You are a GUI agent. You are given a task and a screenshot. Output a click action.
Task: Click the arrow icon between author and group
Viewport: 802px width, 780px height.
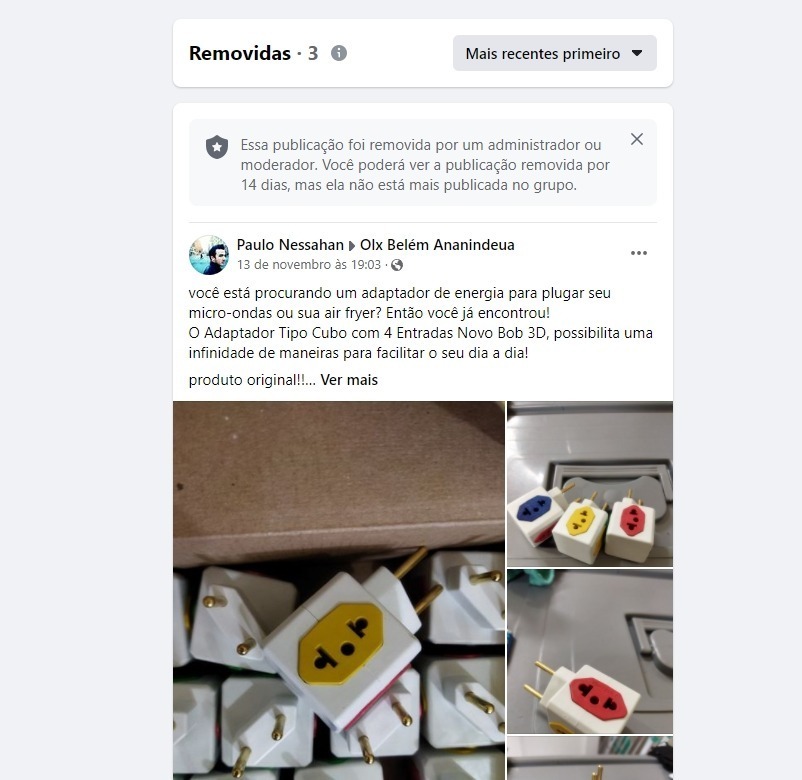click(x=352, y=246)
